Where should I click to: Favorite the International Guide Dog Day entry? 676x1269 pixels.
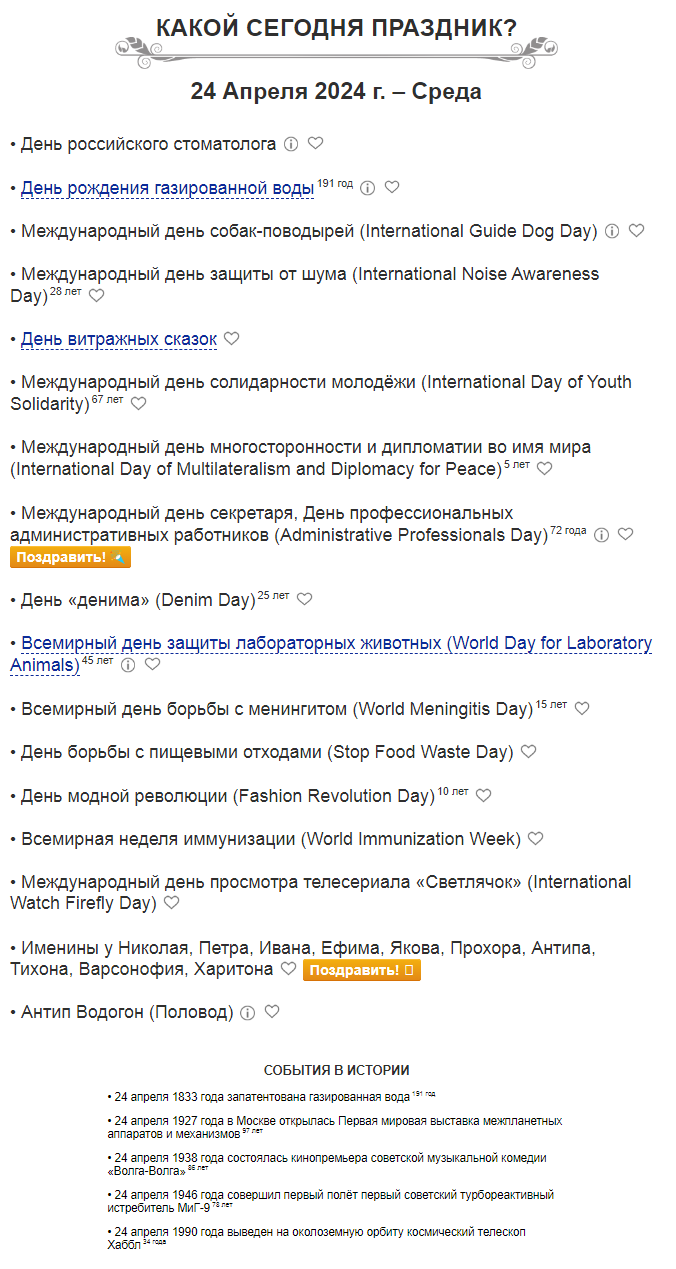(x=636, y=230)
